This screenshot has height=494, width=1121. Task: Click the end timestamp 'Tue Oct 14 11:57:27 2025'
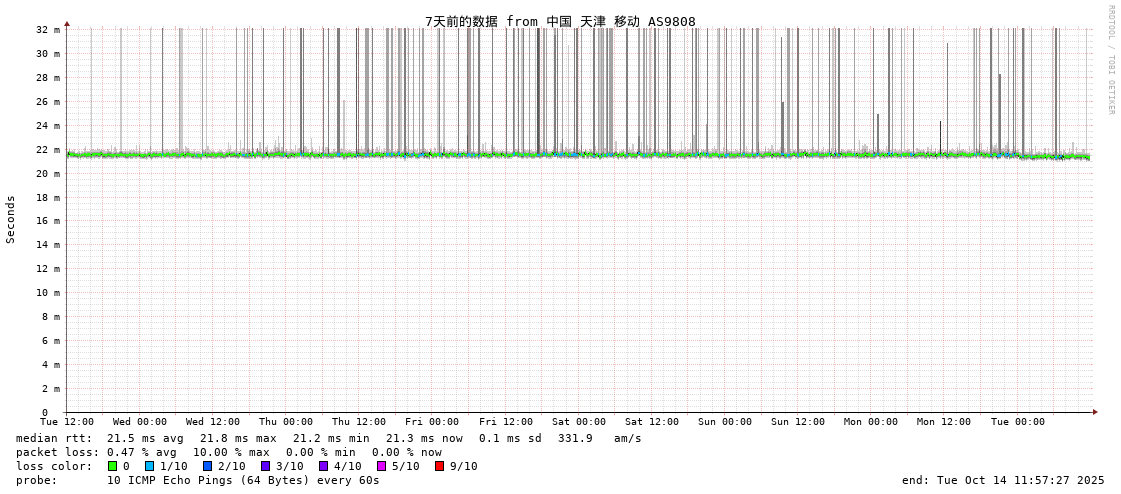(x=1003, y=480)
